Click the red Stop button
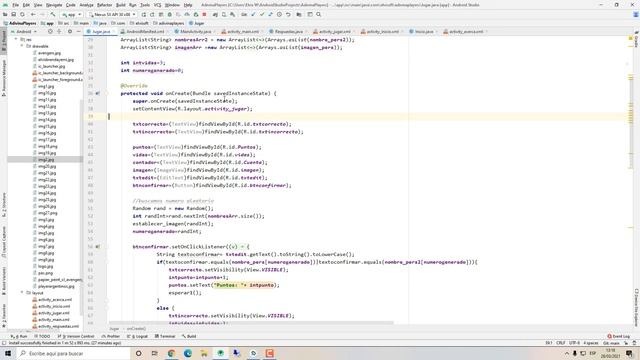This screenshot has width=640, height=360. (204, 14)
